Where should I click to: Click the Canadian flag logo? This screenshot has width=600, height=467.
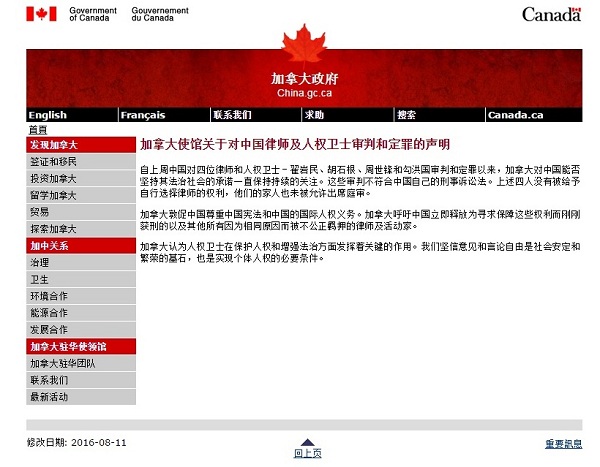[41, 14]
